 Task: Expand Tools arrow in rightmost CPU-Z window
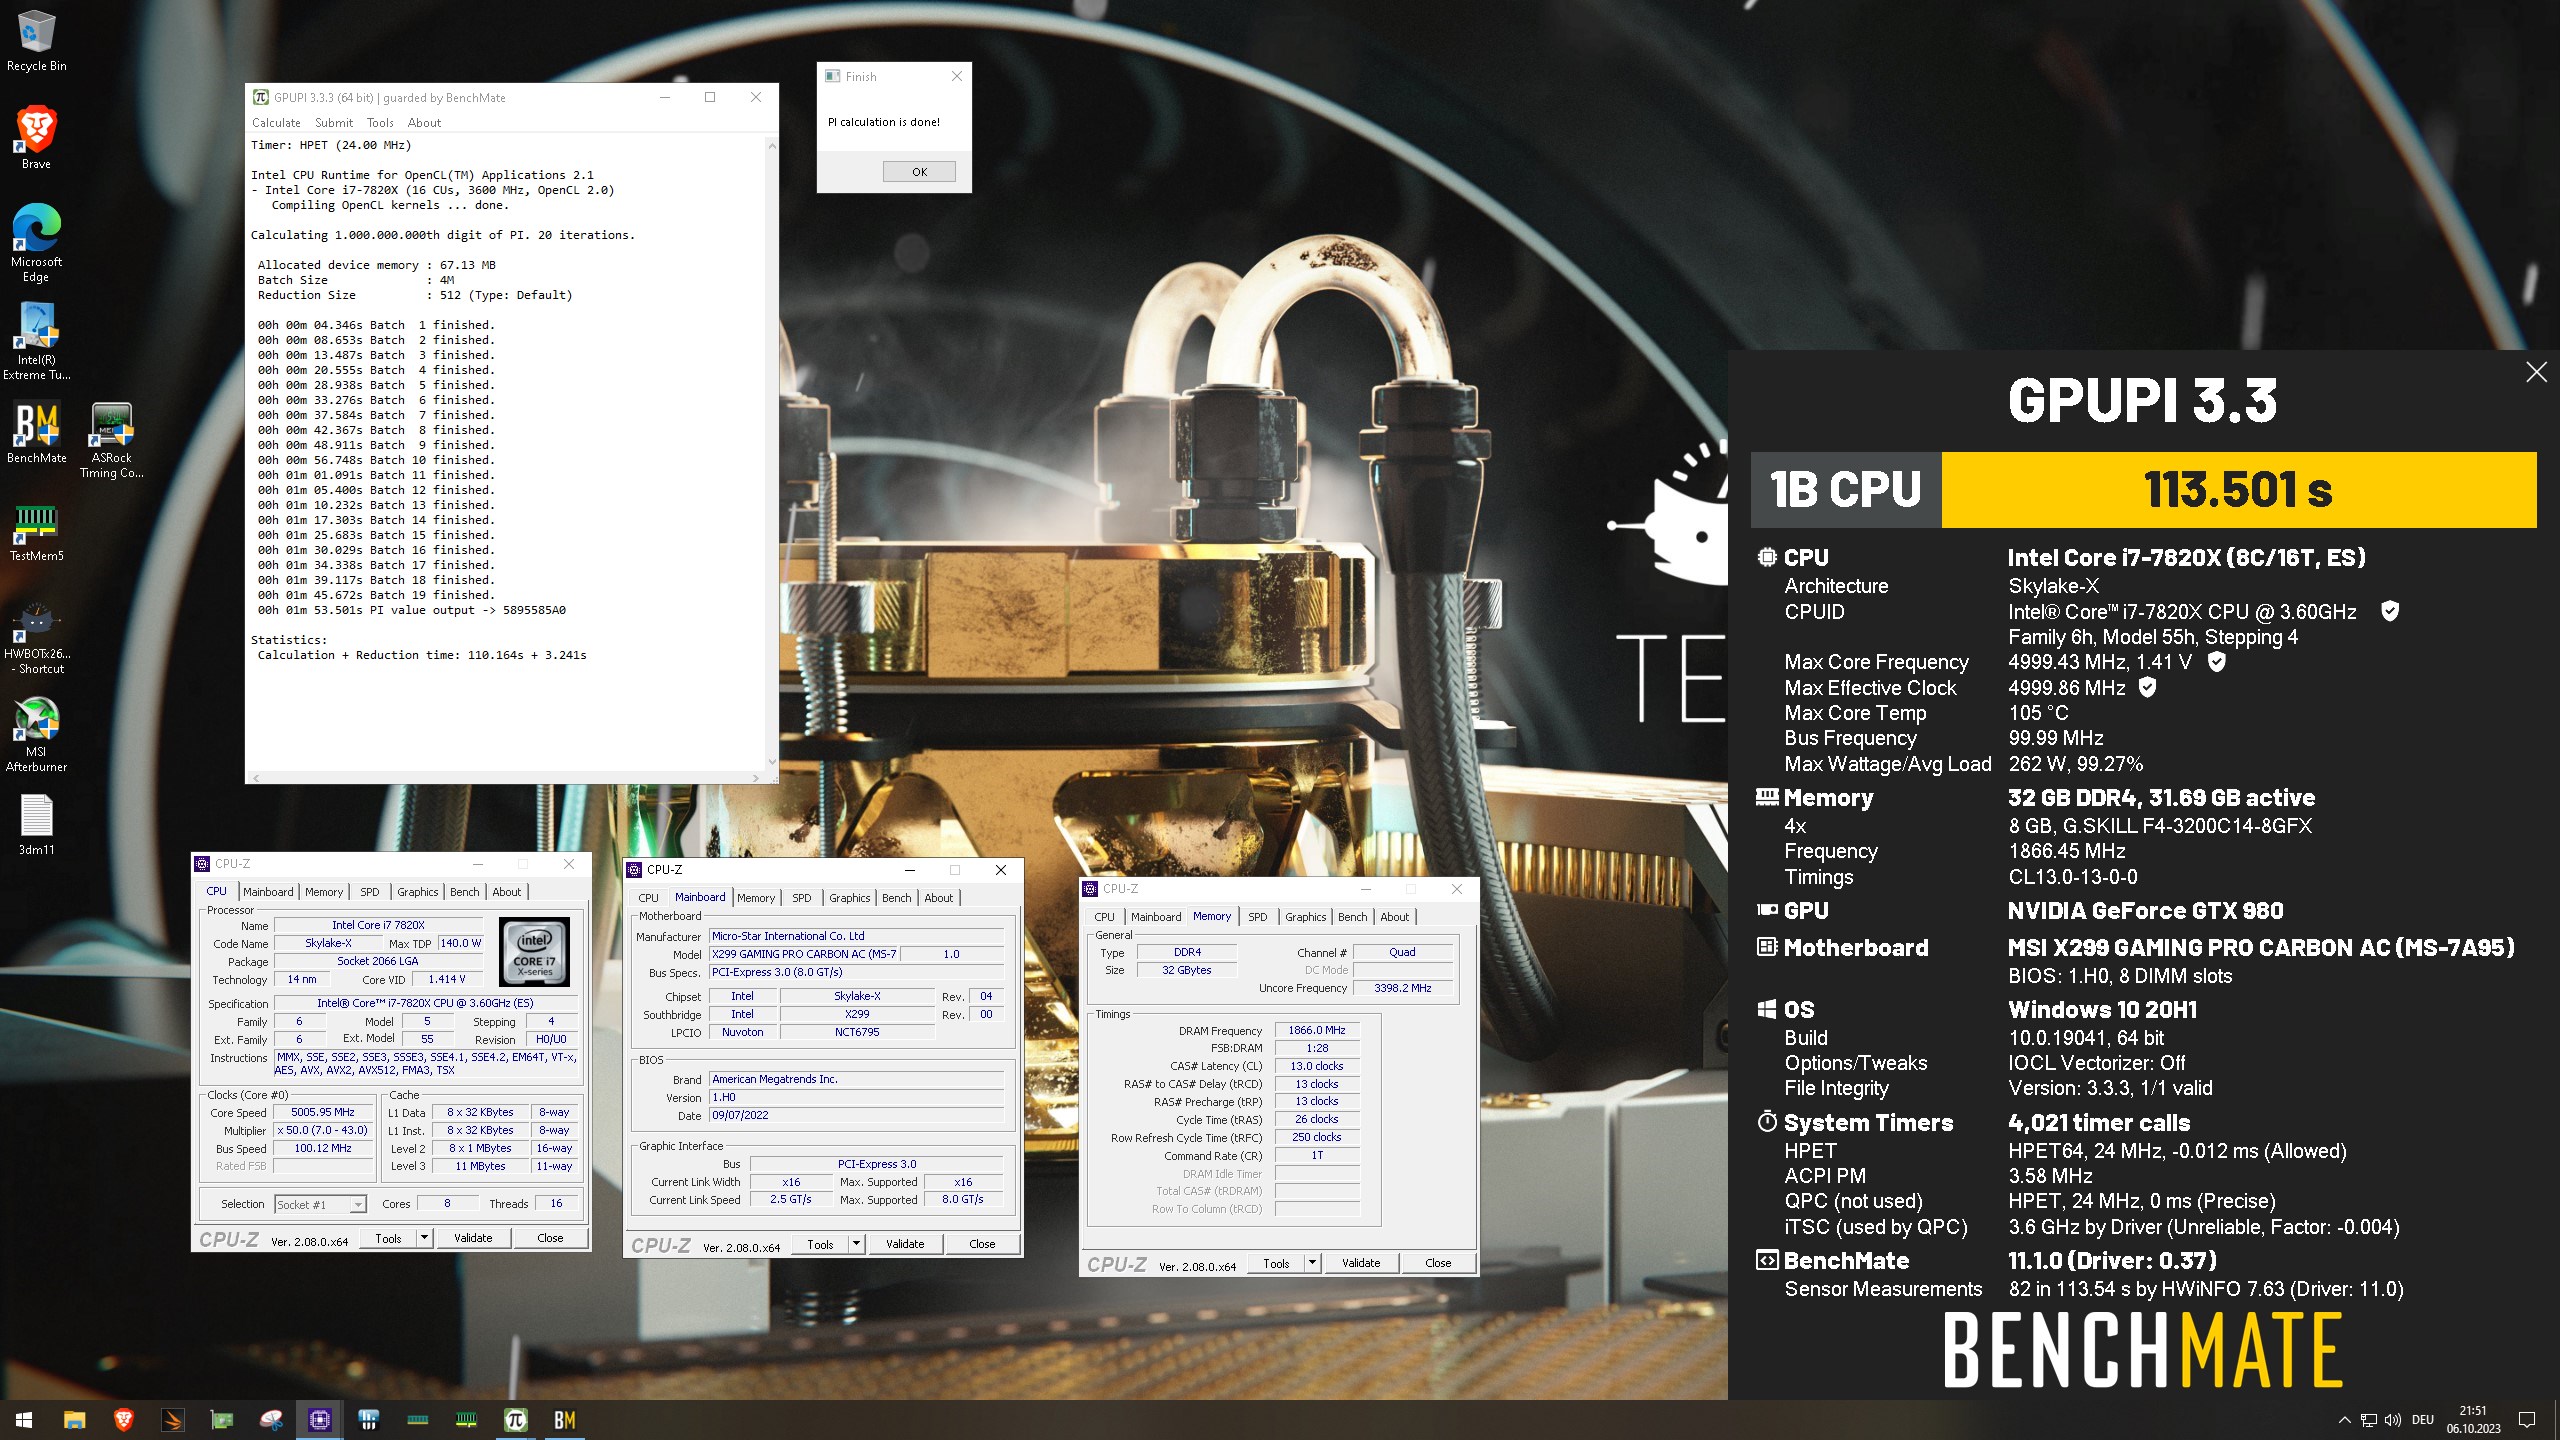point(1312,1263)
